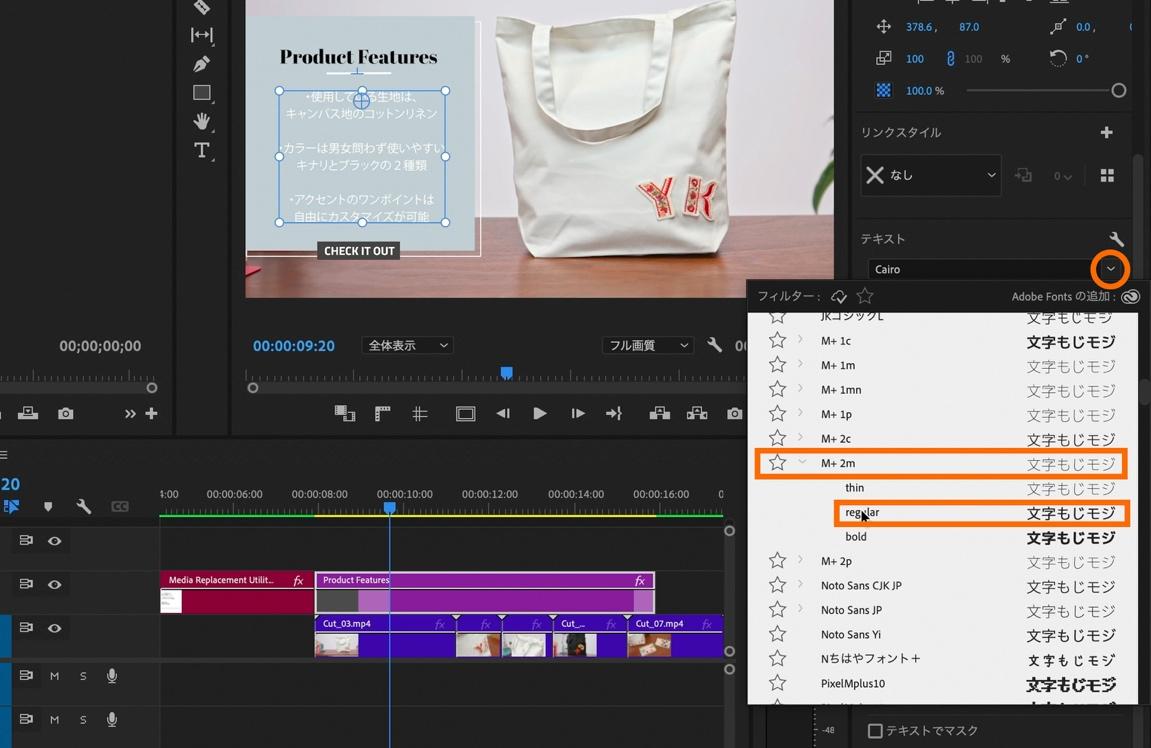Mute the first audio track
This screenshot has height=748, width=1151.
54,676
